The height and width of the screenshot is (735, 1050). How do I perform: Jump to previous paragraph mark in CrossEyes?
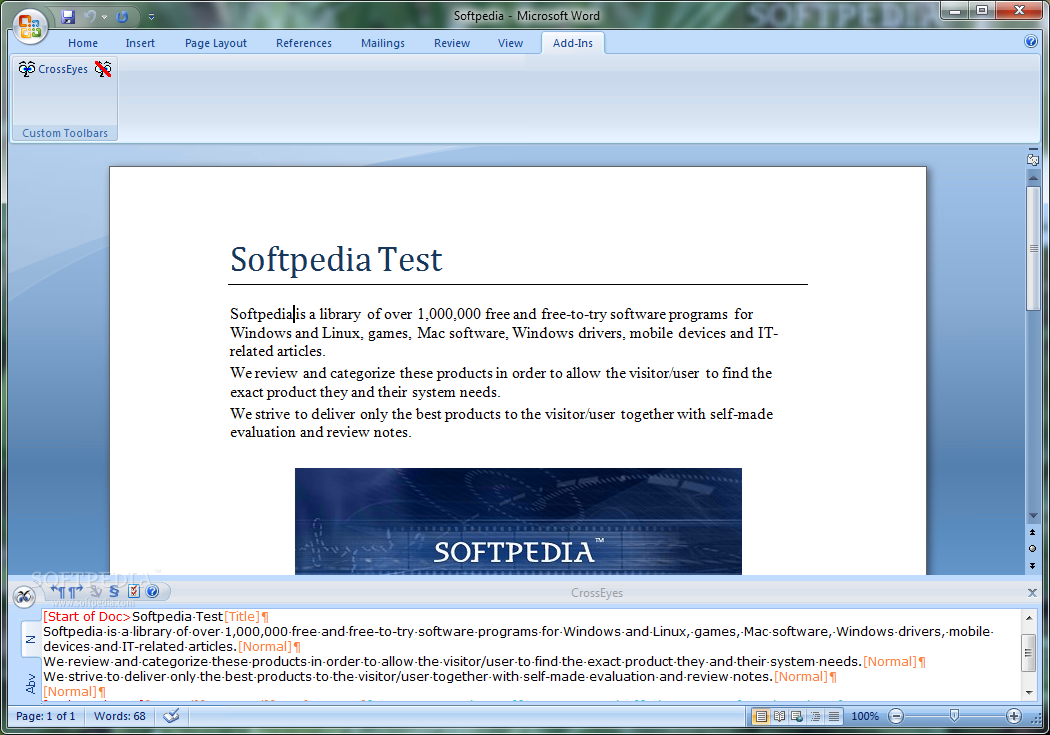[58, 591]
